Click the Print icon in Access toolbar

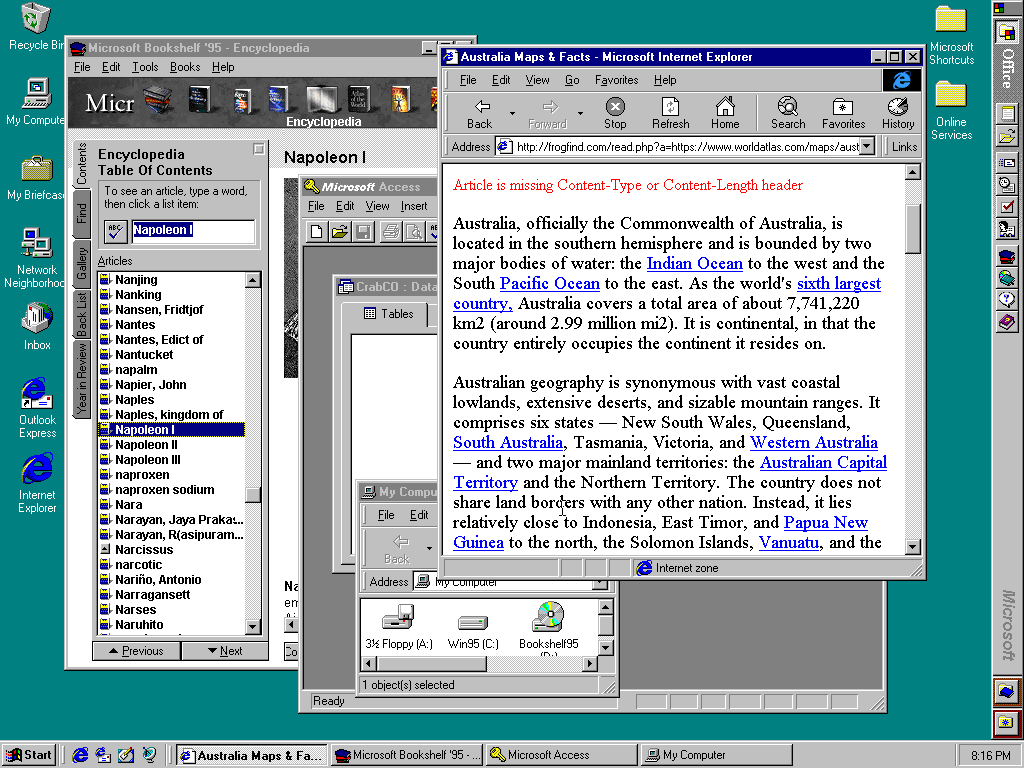pos(391,232)
